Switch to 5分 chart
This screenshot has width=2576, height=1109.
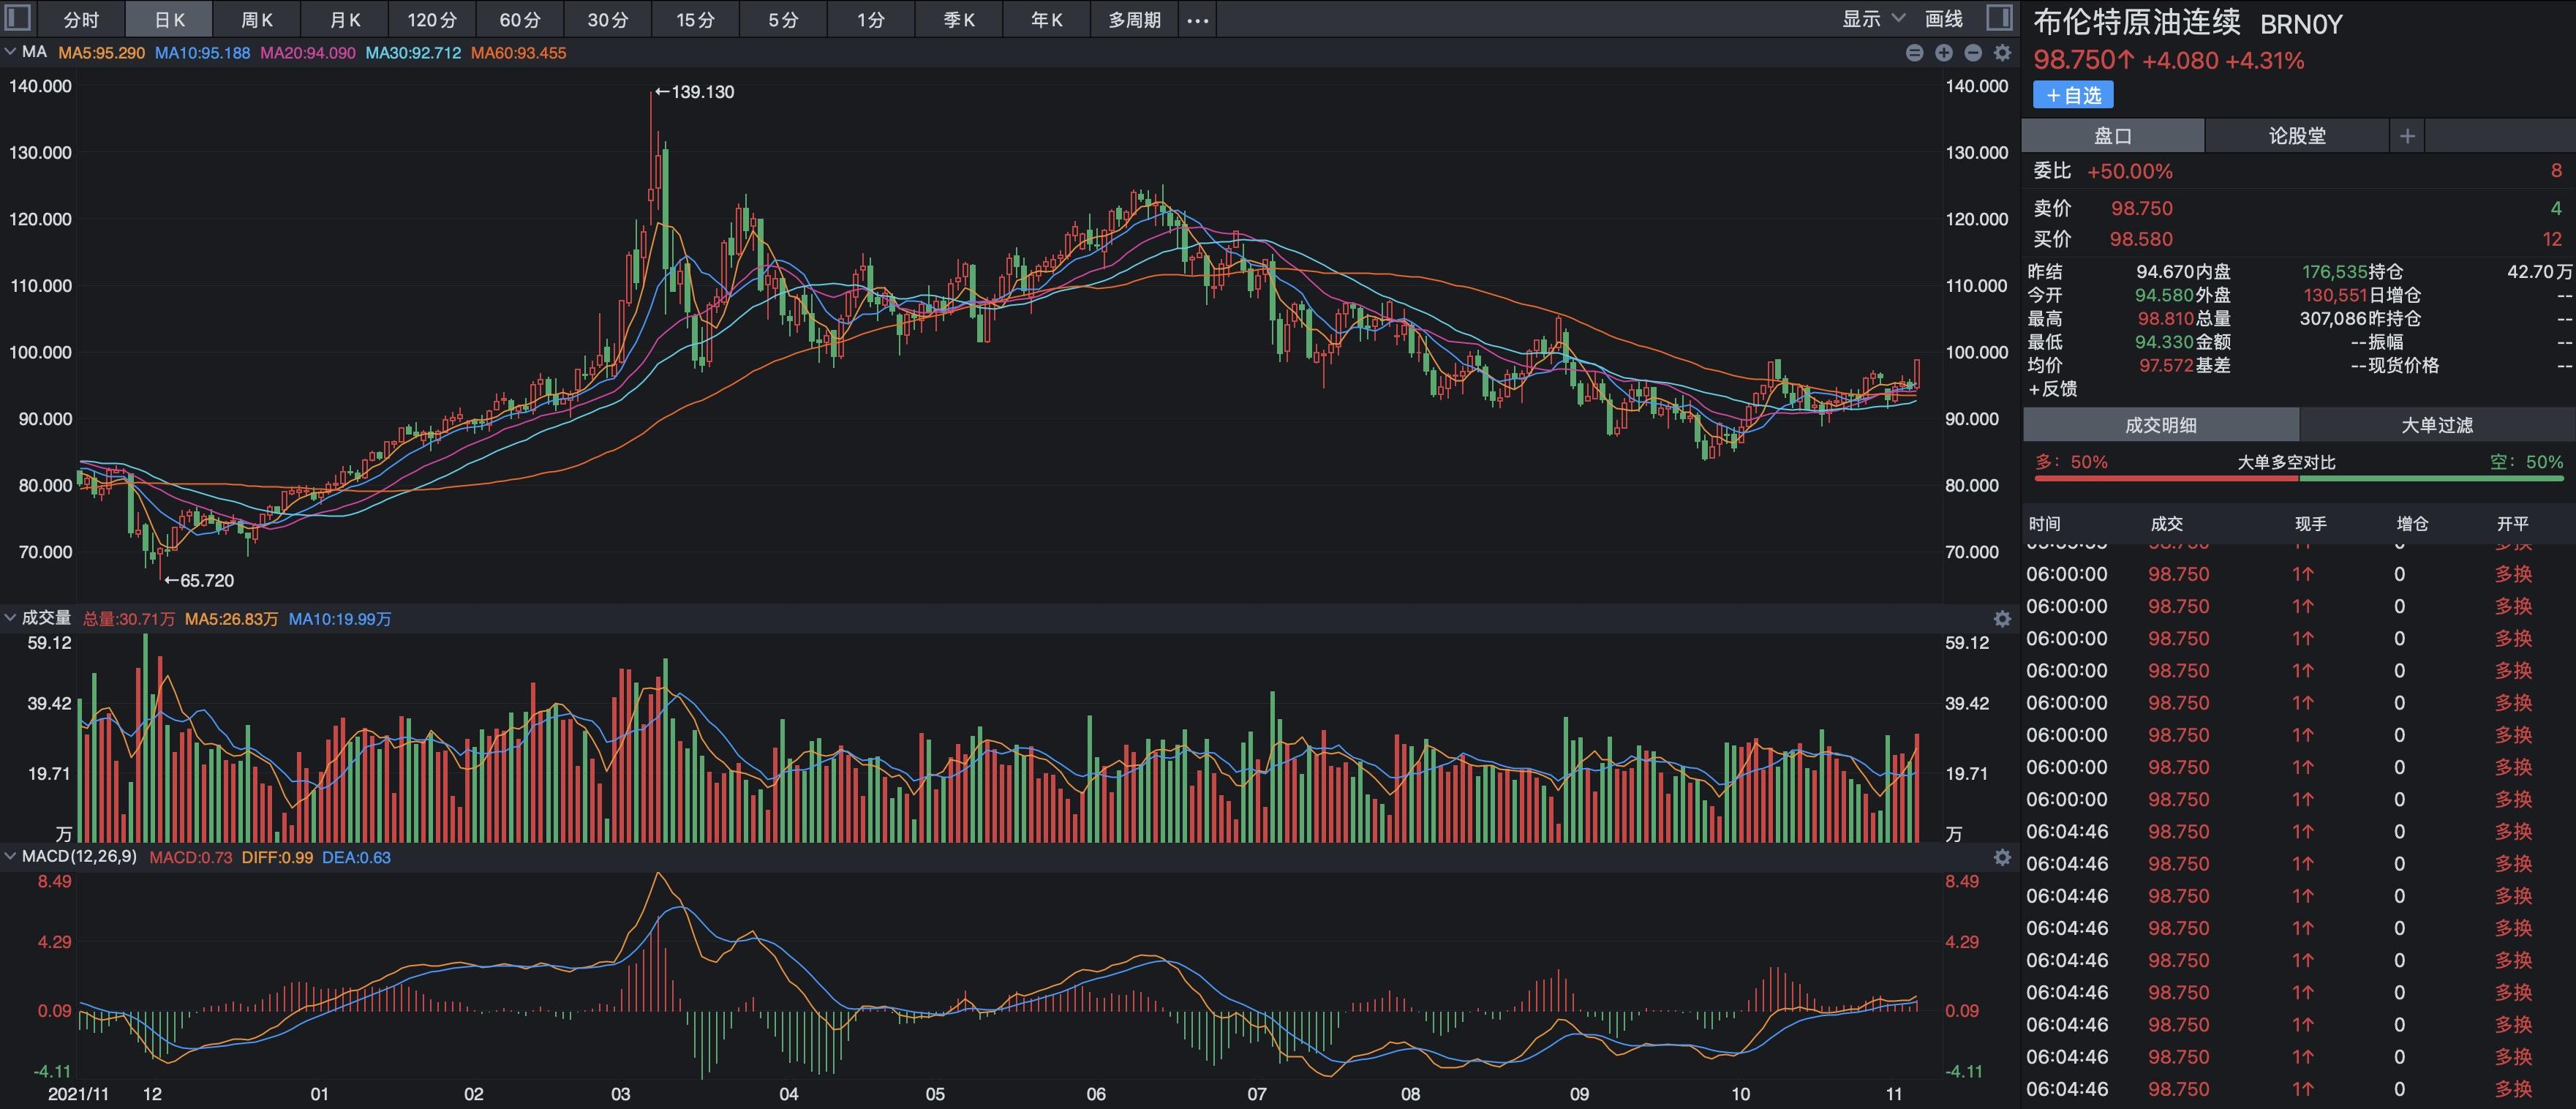coord(784,20)
